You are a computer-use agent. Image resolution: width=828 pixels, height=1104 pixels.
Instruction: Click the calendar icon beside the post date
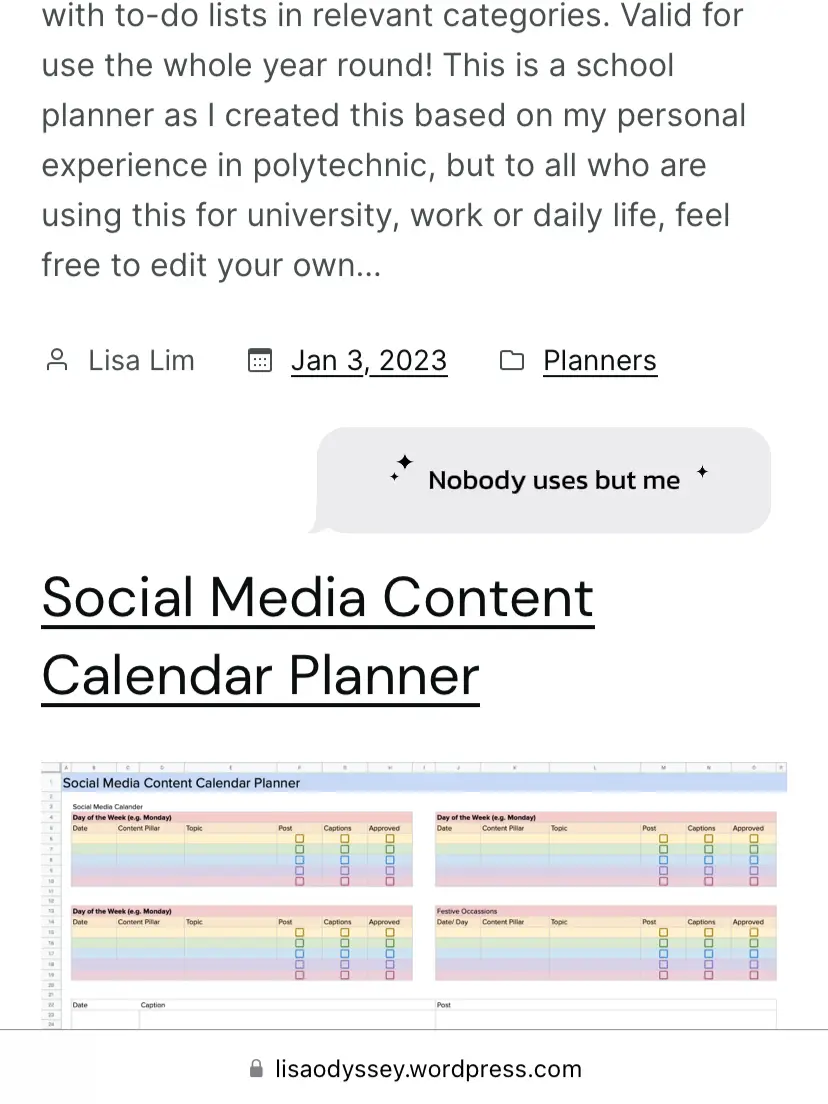[260, 360]
